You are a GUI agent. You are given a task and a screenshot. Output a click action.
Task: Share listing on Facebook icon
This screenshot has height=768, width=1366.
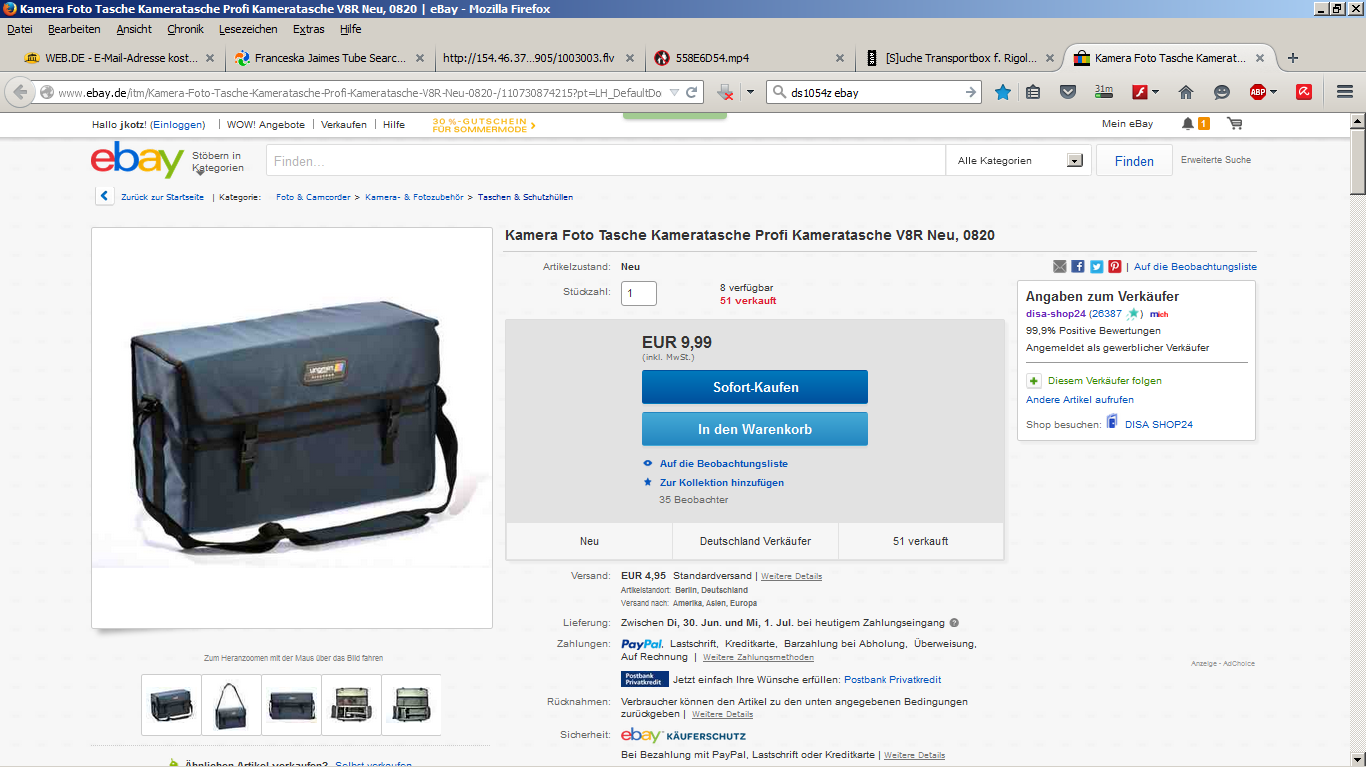click(1078, 267)
